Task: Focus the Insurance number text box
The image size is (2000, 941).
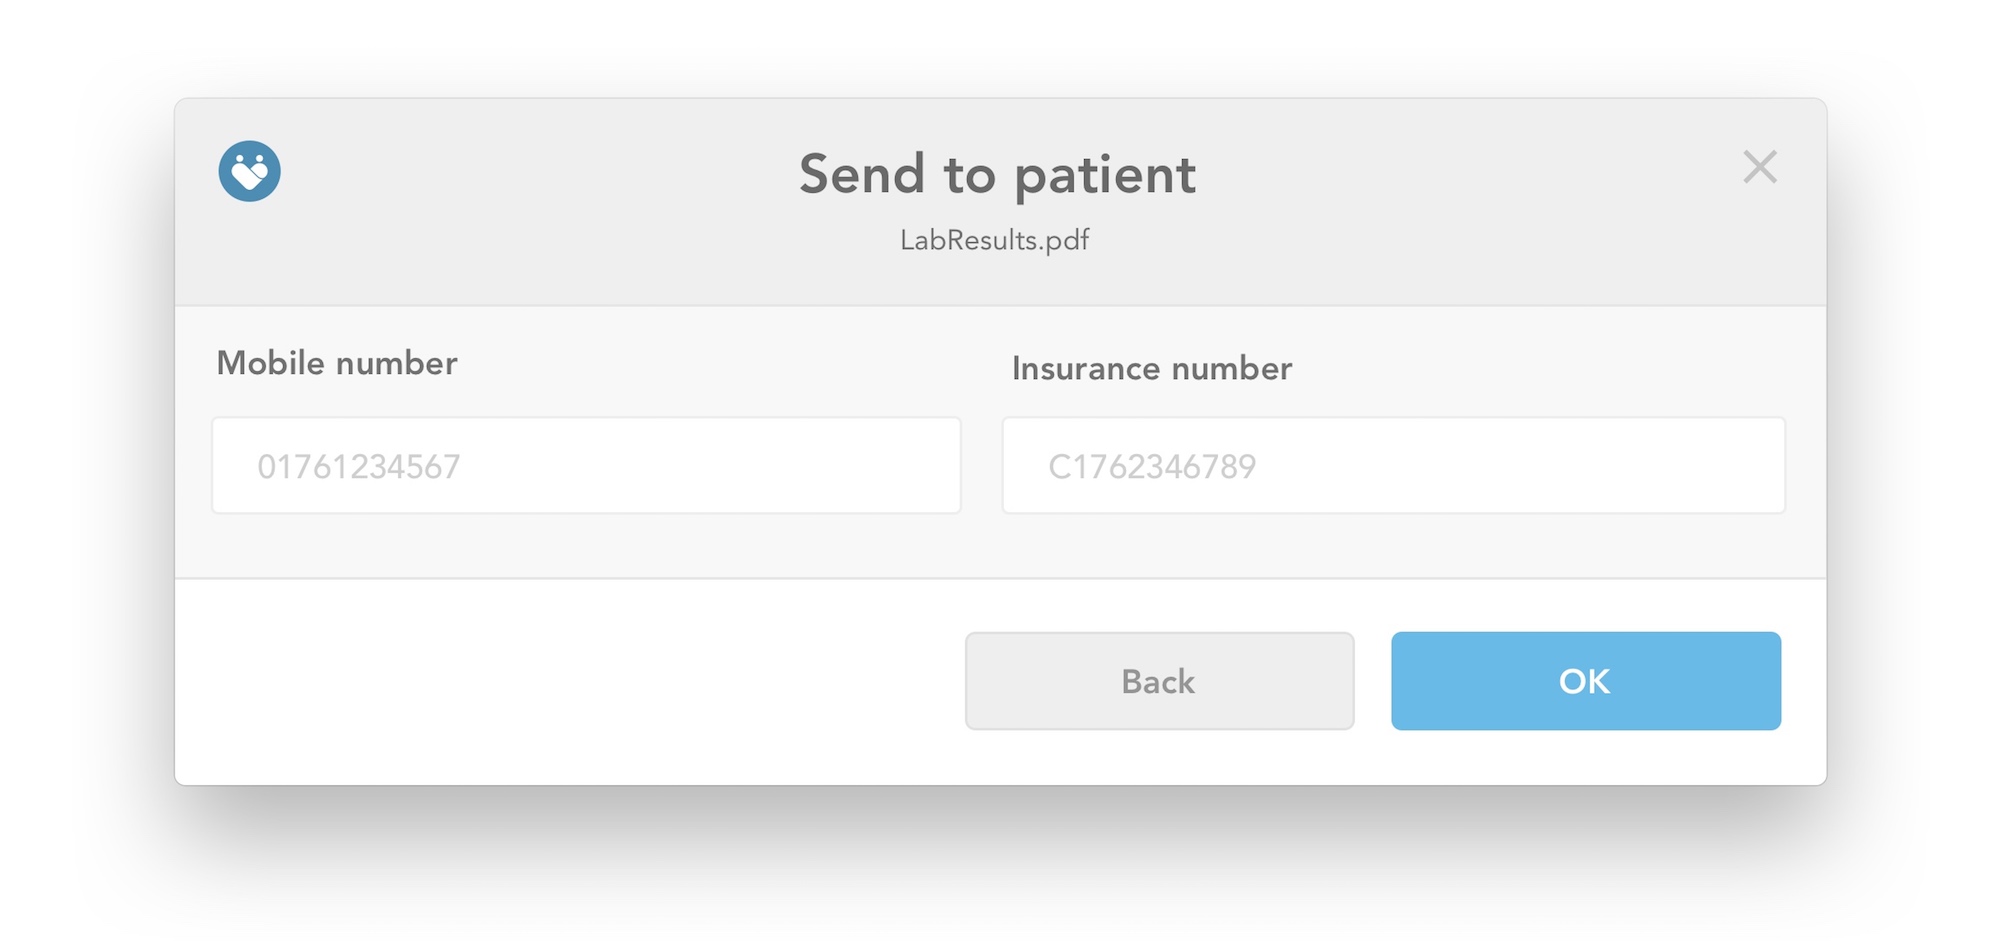Action: pyautogui.click(x=1393, y=466)
